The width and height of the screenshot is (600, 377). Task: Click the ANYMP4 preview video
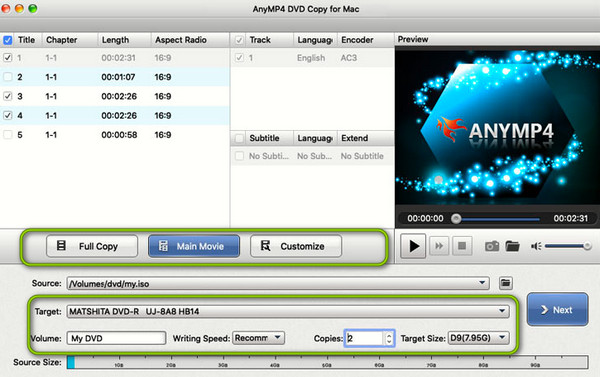coord(497,126)
